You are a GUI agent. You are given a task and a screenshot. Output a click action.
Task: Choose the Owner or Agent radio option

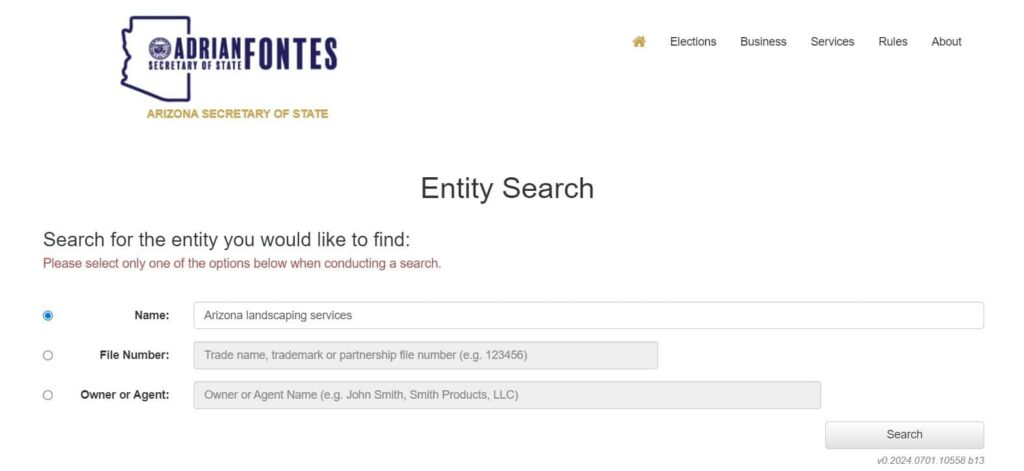pyautogui.click(x=48, y=395)
